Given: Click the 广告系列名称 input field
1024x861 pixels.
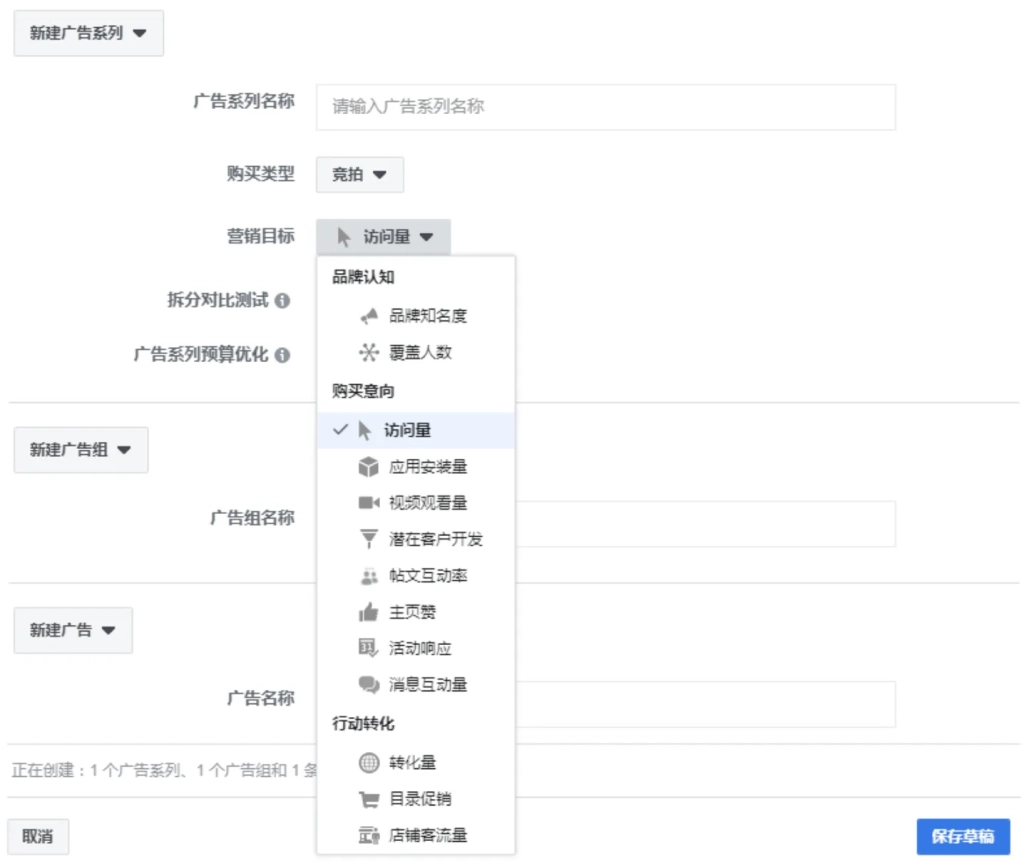Looking at the screenshot, I should point(605,106).
